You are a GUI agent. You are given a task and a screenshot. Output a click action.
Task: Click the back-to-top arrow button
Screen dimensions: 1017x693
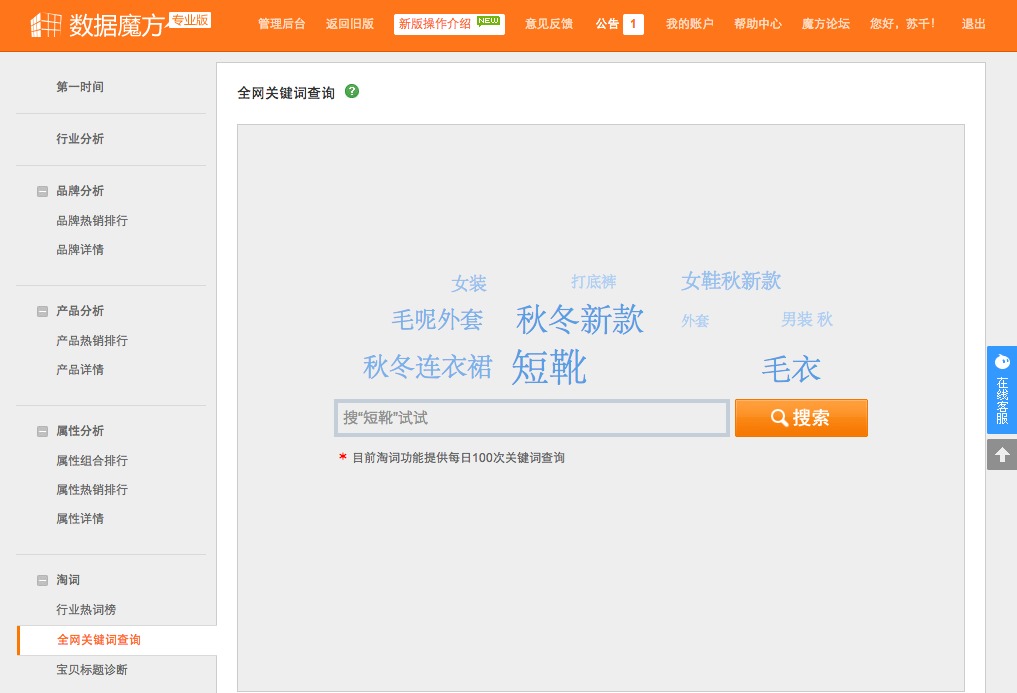click(x=1002, y=455)
